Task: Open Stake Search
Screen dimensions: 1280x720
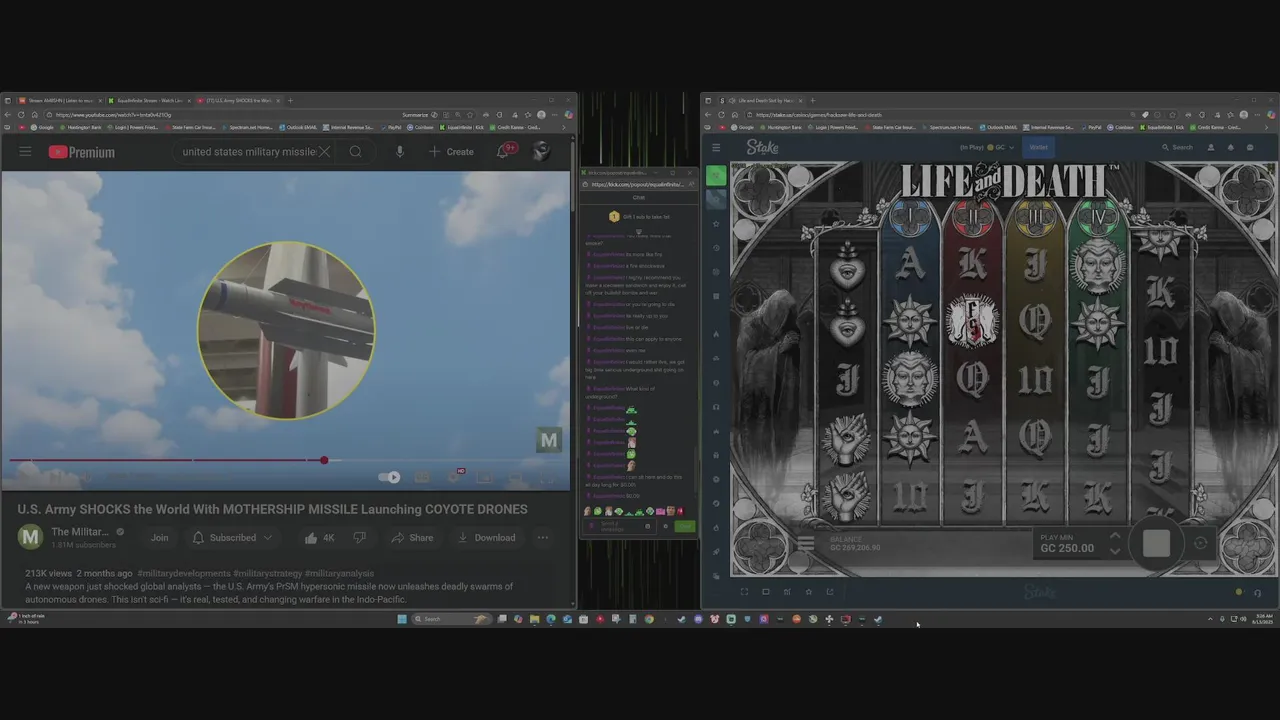Action: [1177, 147]
